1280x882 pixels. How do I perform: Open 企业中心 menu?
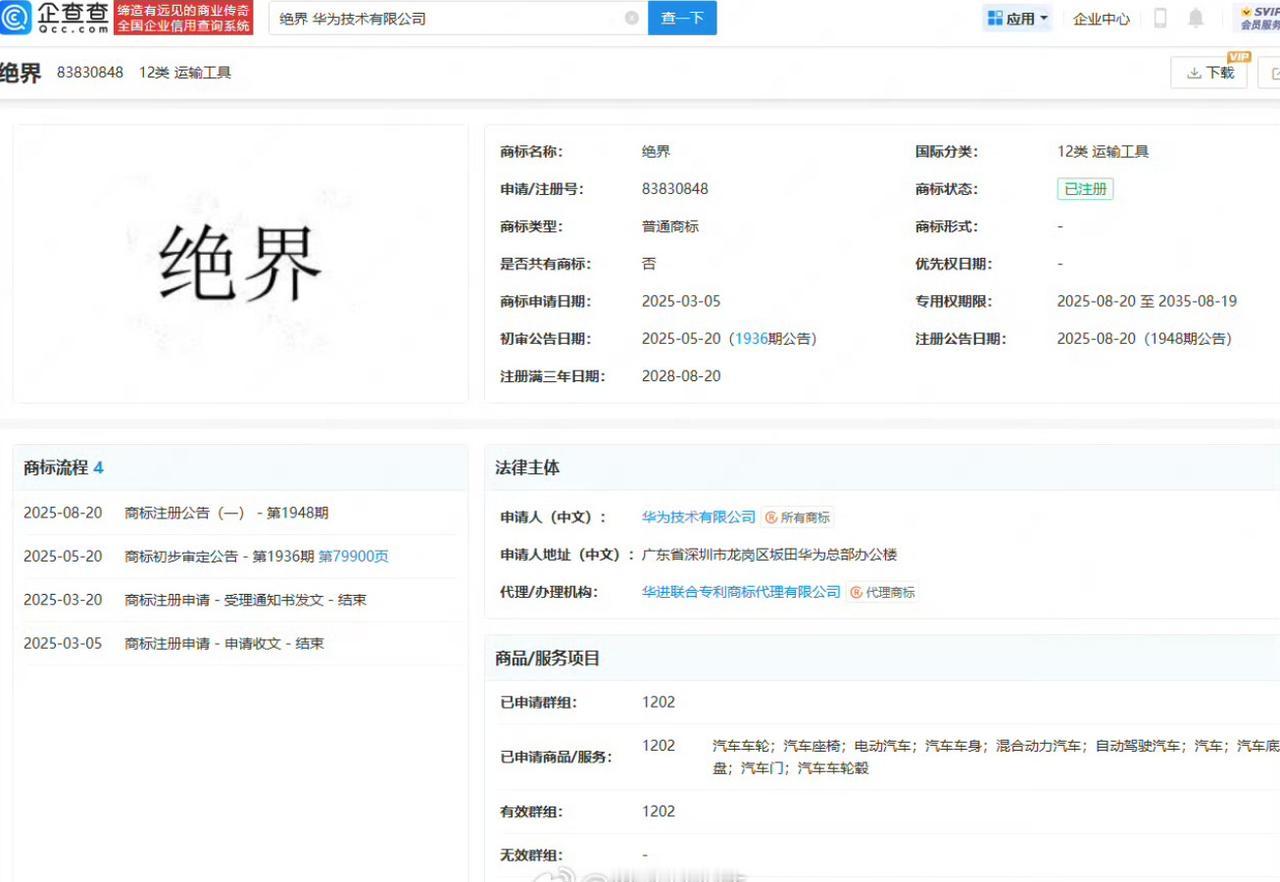[1101, 19]
